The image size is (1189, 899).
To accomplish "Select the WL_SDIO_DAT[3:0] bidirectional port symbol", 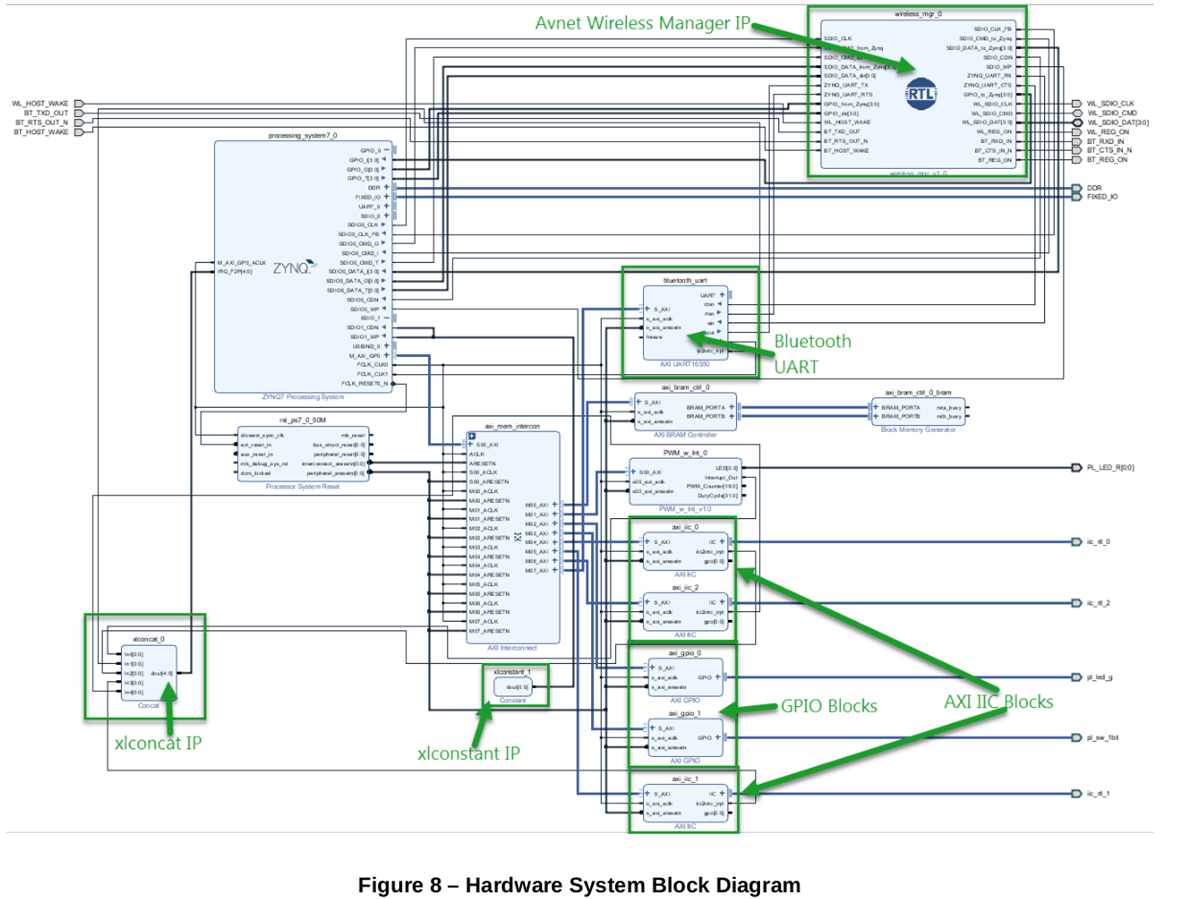I will 1077,122.
